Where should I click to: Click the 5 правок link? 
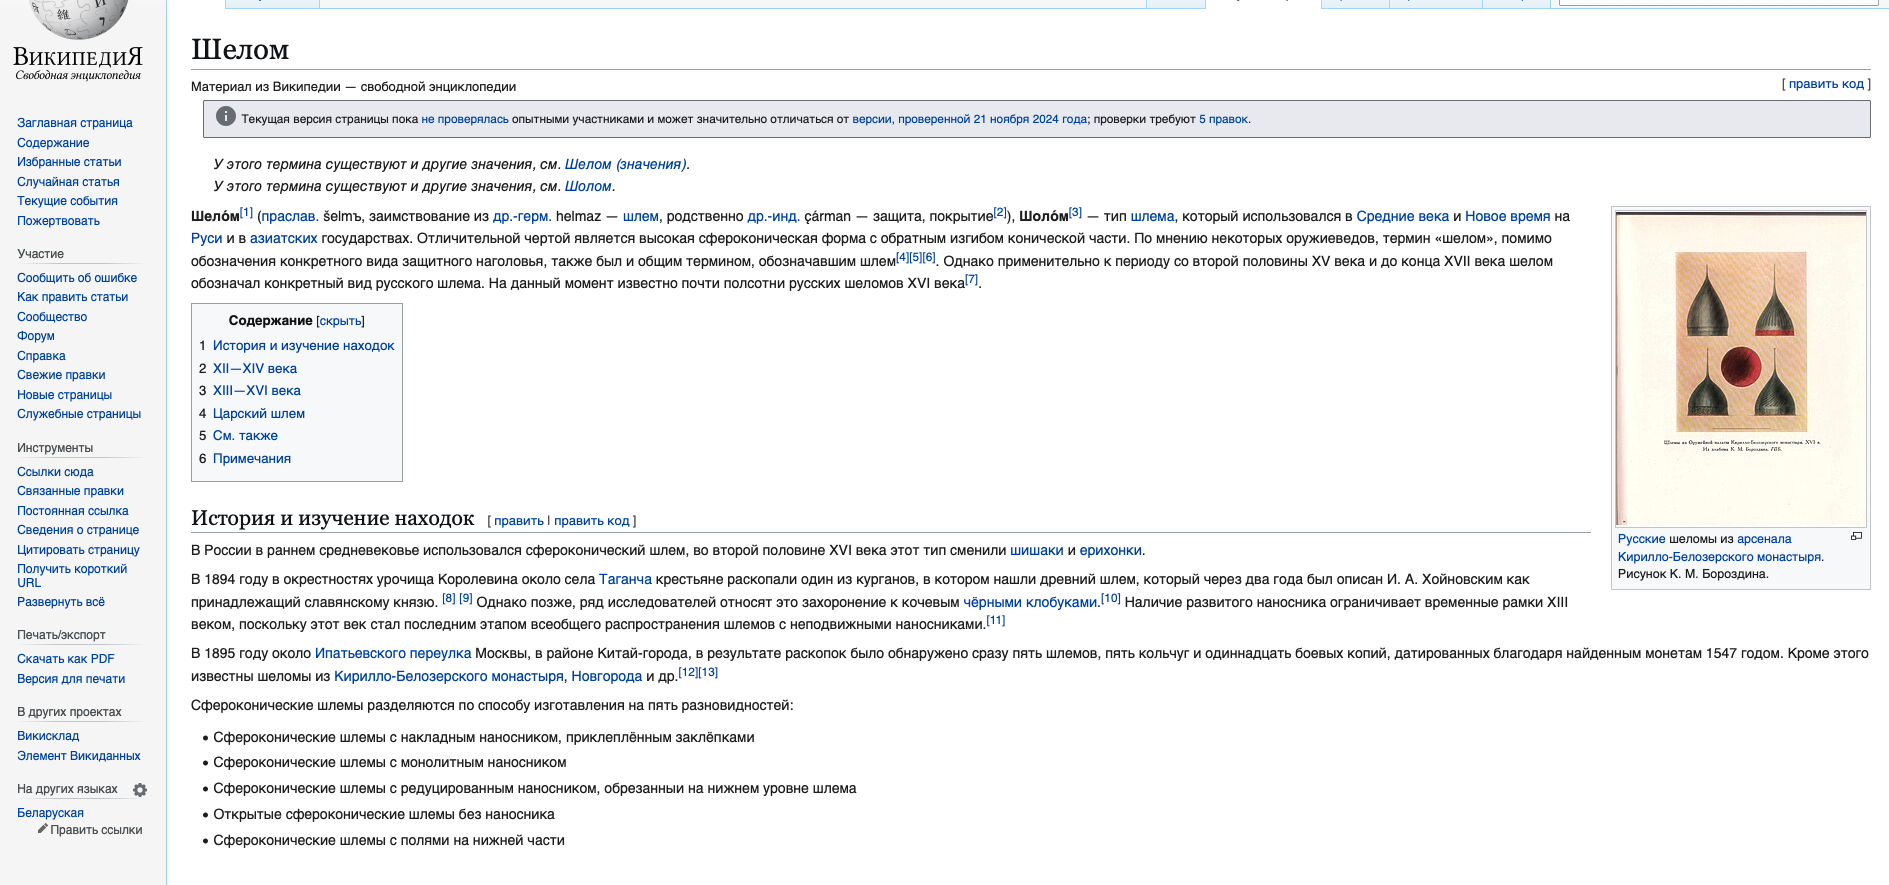[1223, 119]
